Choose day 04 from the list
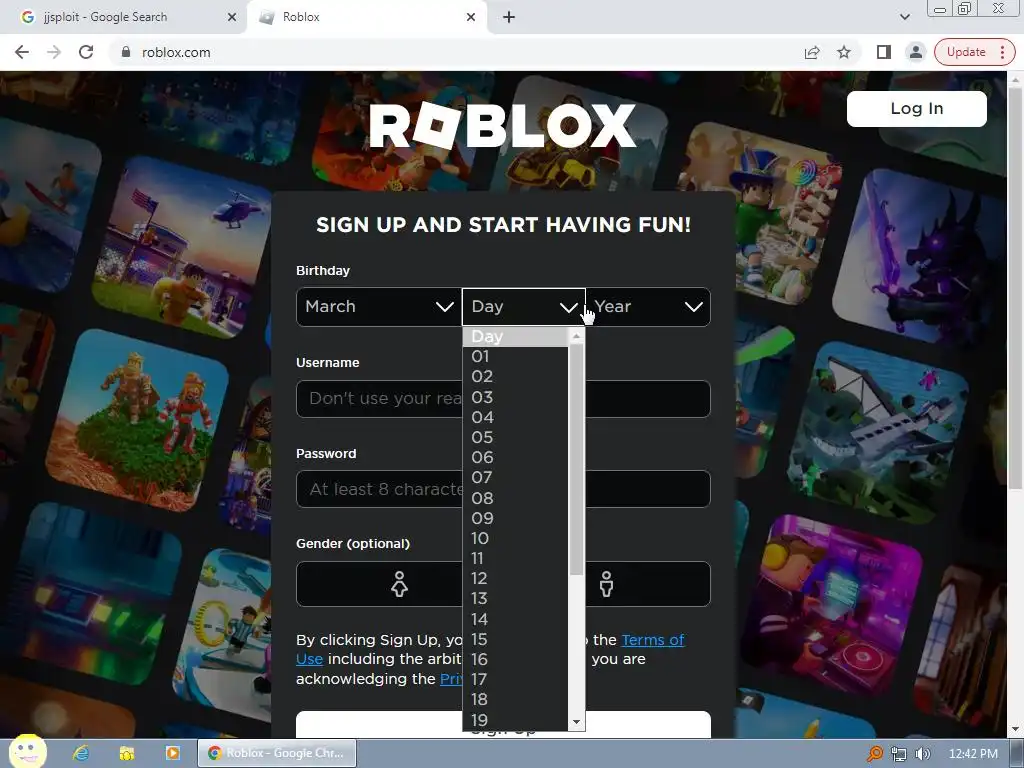Image resolution: width=1024 pixels, height=768 pixels. tap(515, 417)
